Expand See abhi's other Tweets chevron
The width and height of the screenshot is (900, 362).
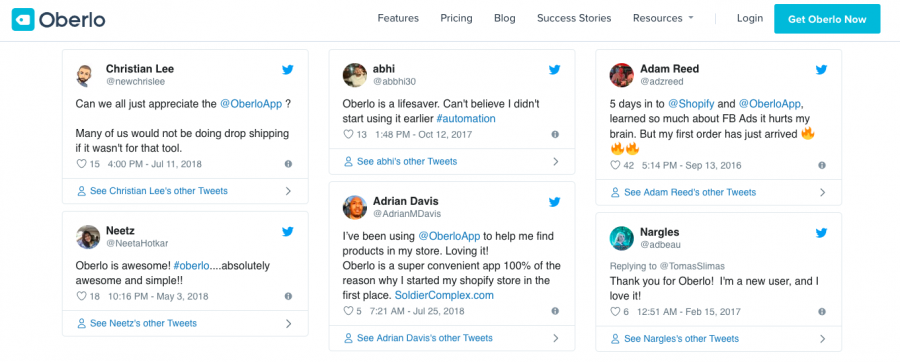555,162
